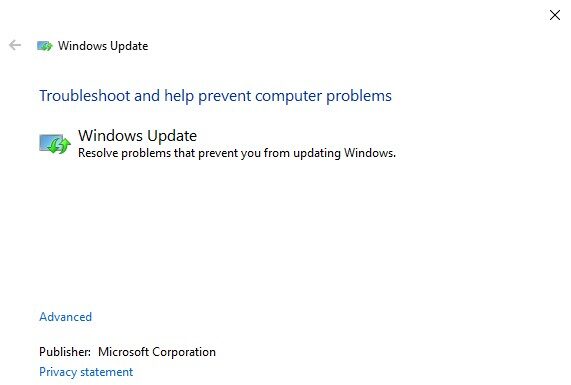Click the monitor graphic of the large icon
The height and width of the screenshot is (385, 571).
48,142
